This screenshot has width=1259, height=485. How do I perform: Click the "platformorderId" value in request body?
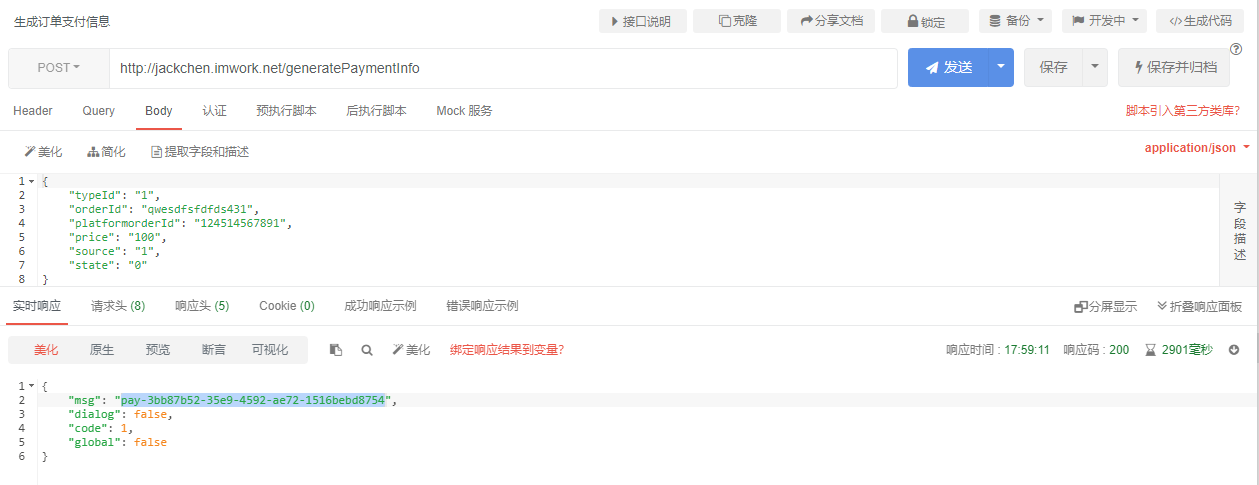click(x=243, y=223)
